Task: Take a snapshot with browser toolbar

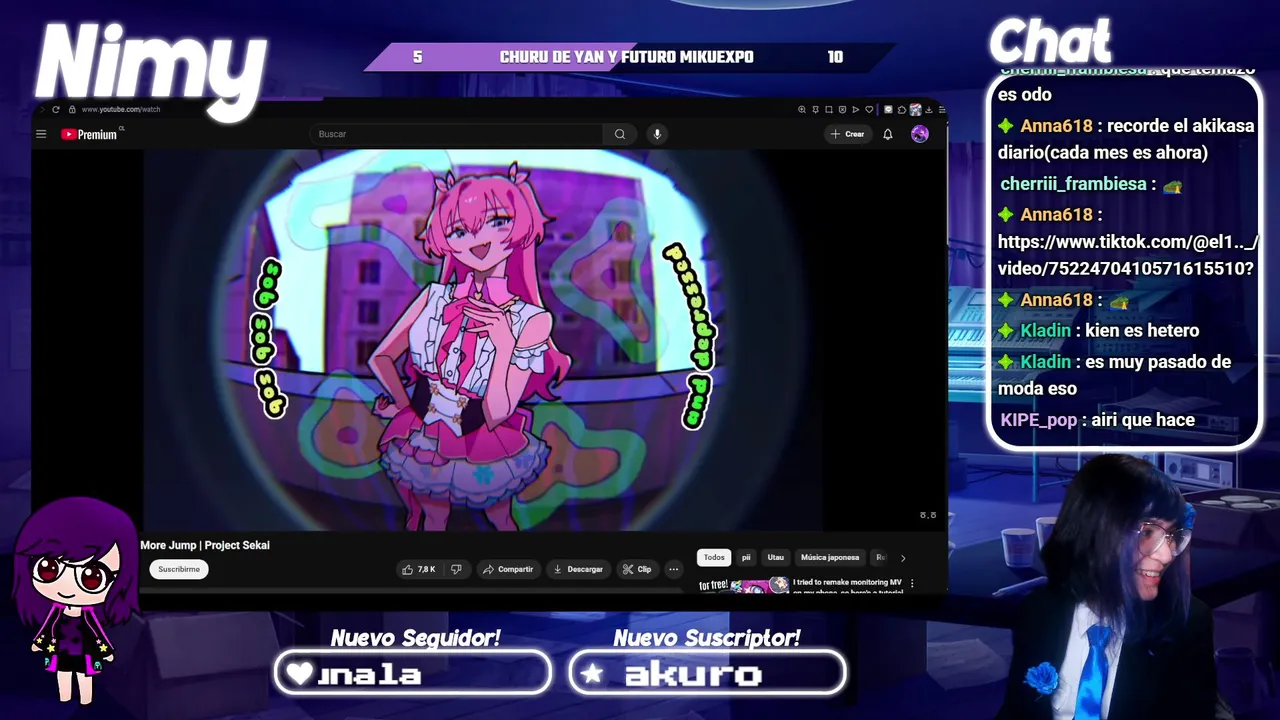Action: click(829, 110)
